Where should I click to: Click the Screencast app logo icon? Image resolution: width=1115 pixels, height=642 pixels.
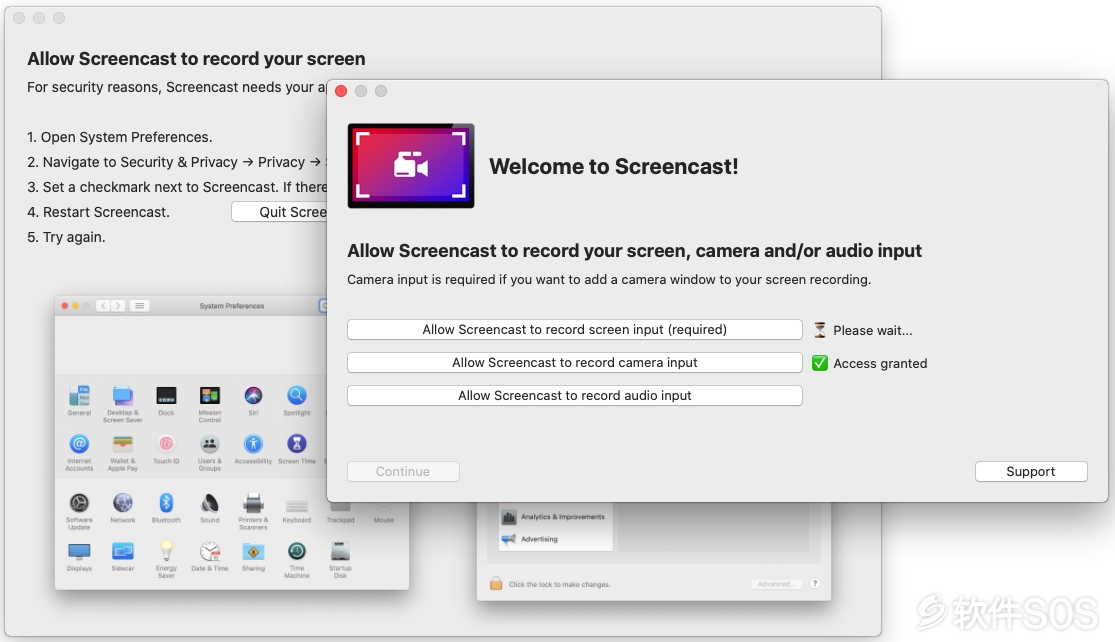pos(411,166)
